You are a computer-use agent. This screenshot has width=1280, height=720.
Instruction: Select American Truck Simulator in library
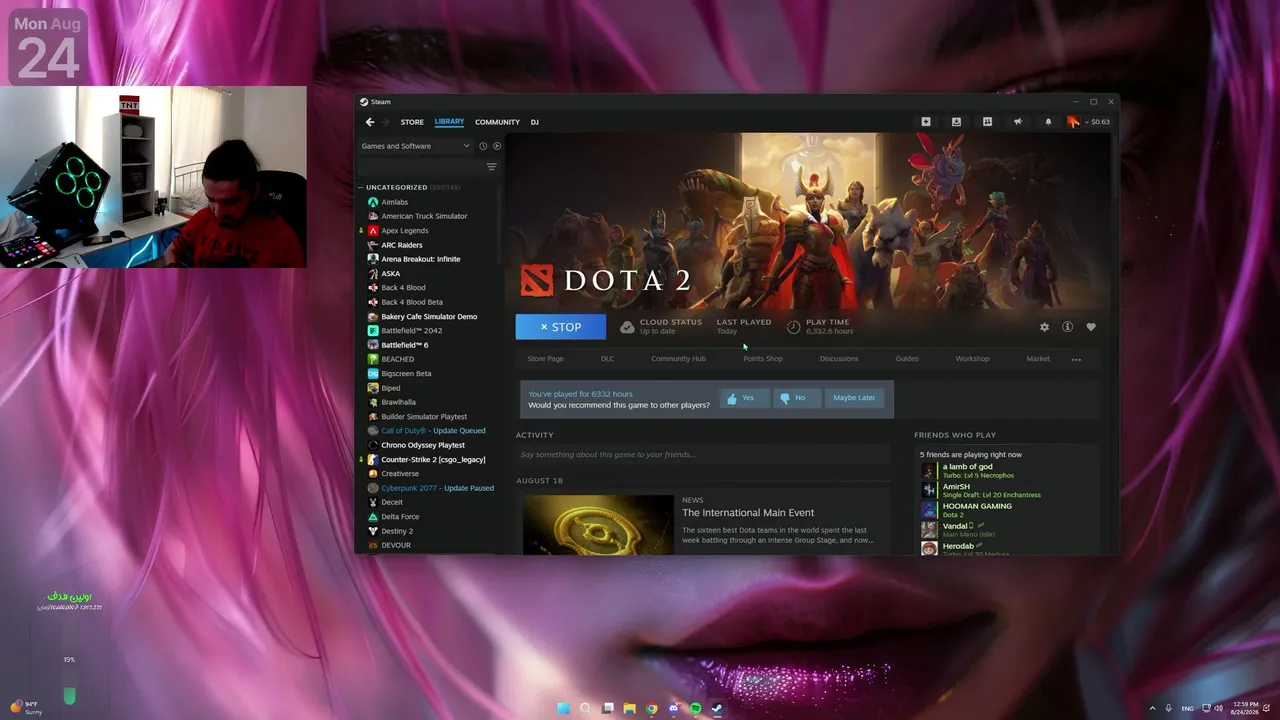coord(424,216)
